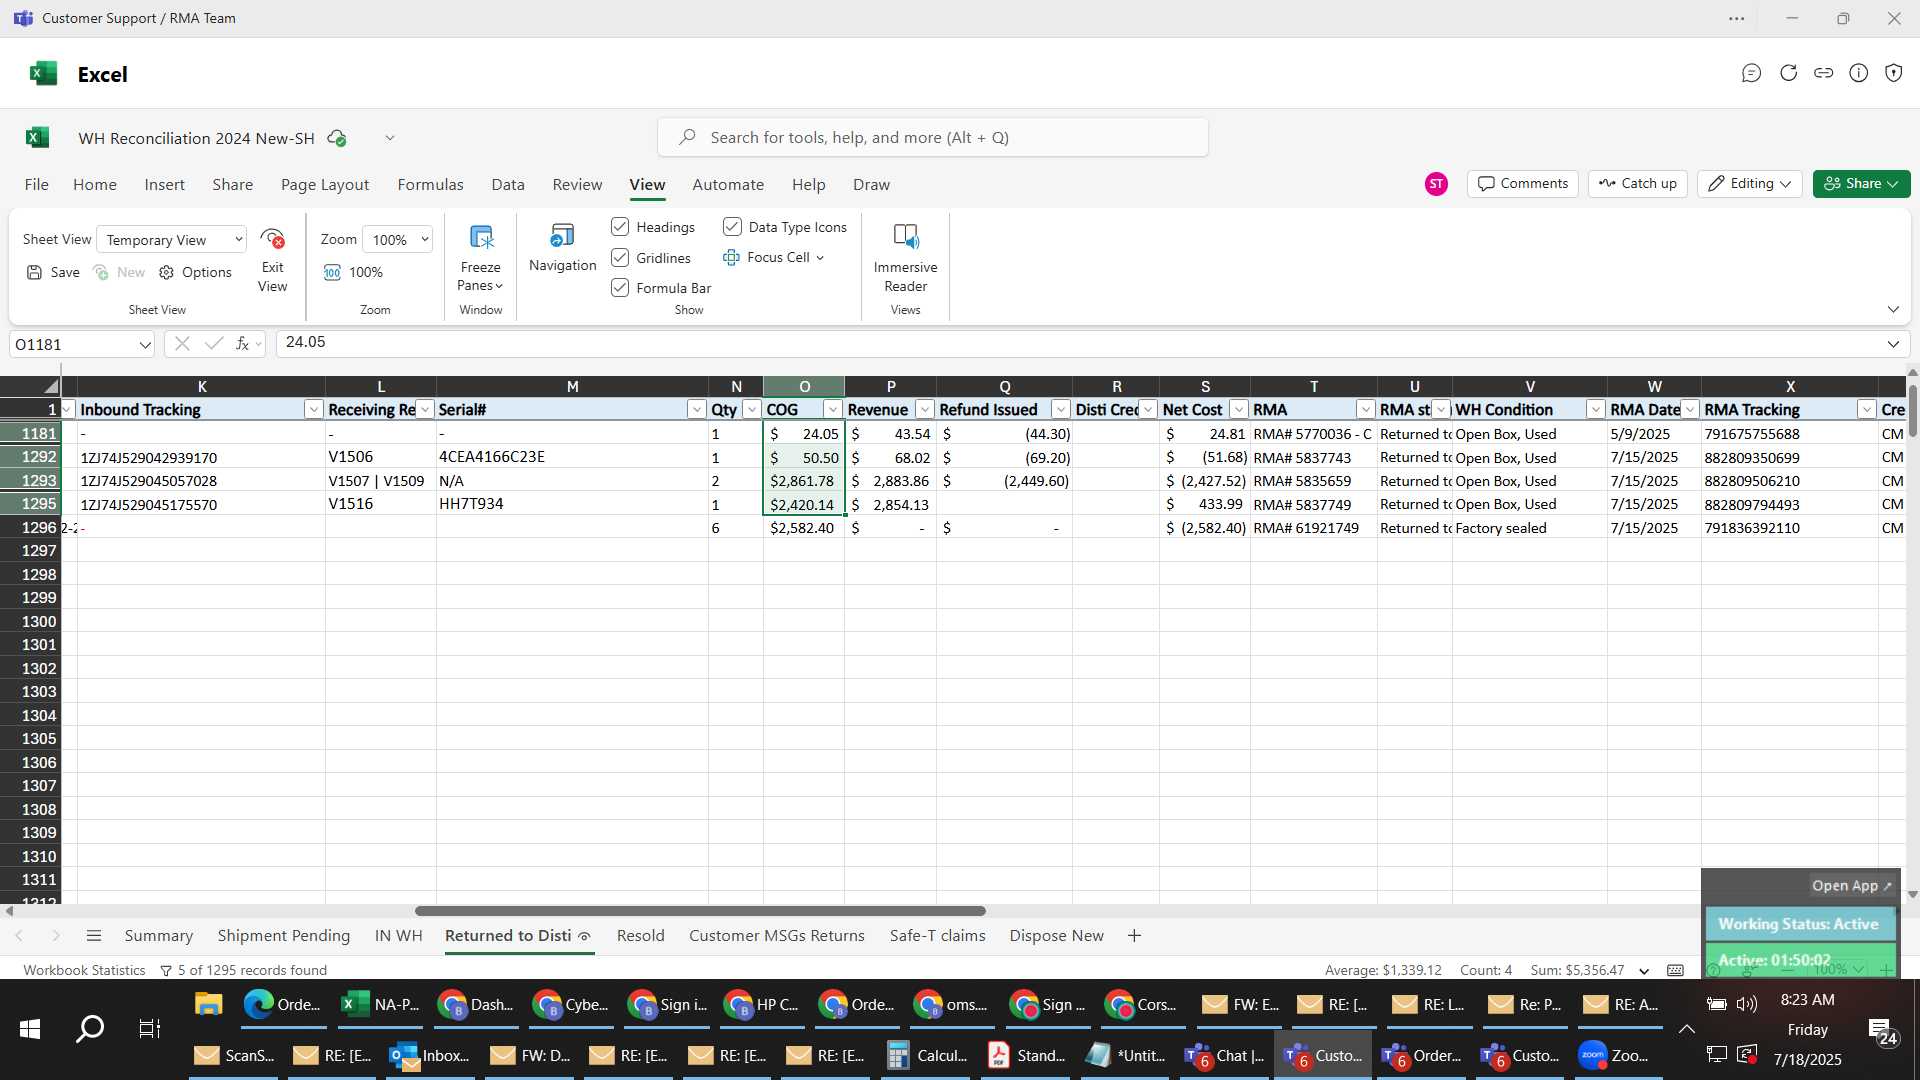
Task: Click the Exit View icon
Action: (272, 239)
